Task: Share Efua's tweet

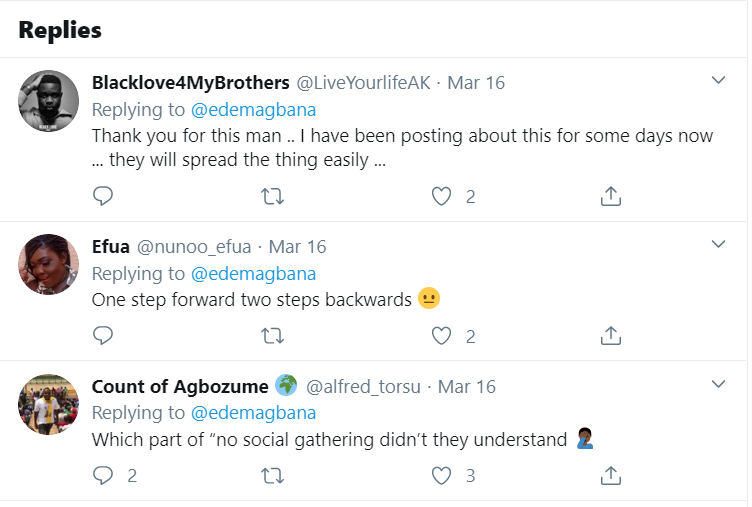Action: click(610, 336)
